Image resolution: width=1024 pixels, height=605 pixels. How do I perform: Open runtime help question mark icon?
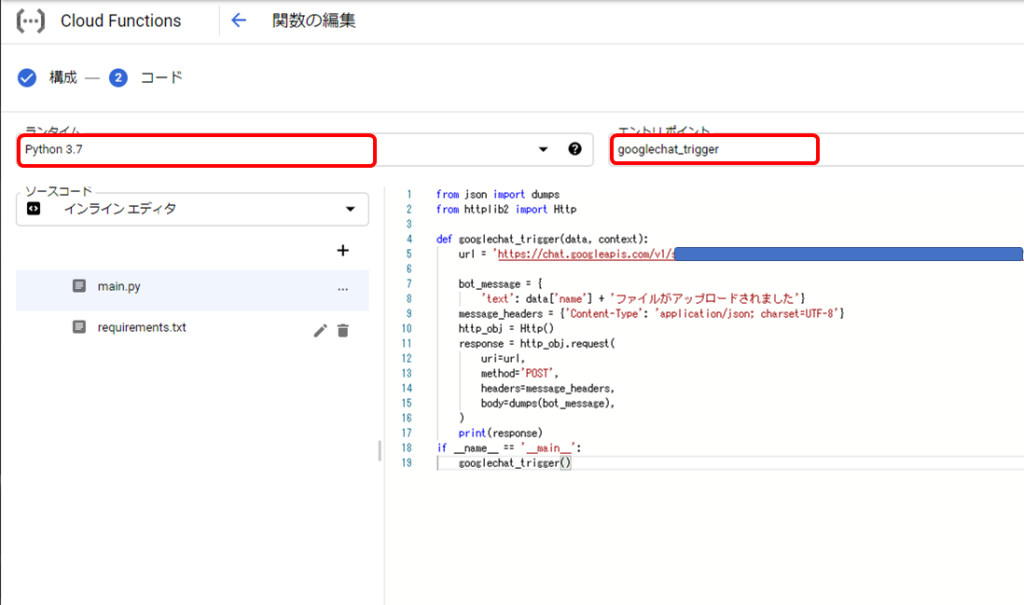(x=575, y=149)
